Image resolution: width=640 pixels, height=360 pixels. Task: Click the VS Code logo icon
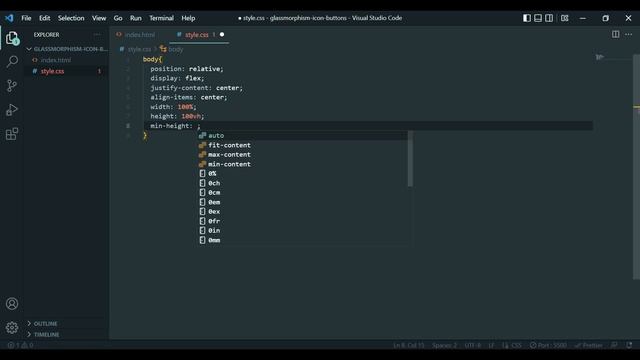[x=9, y=18]
